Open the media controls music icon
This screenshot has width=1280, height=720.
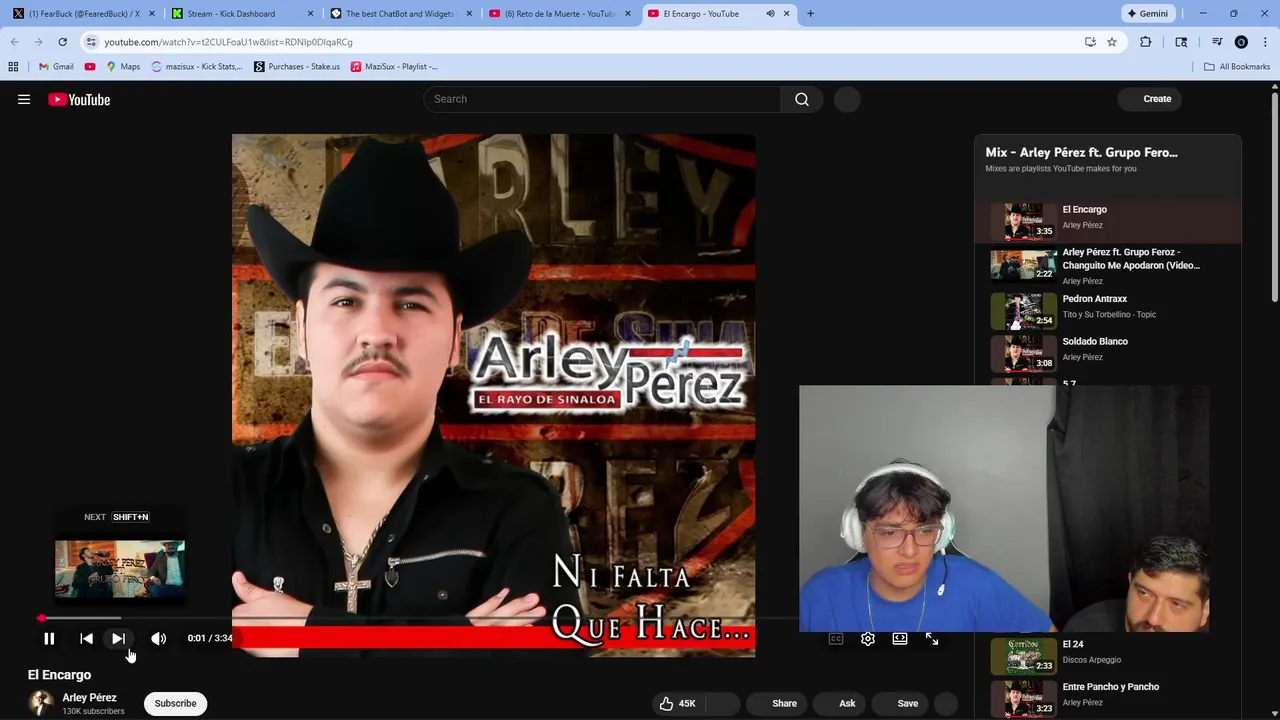pos(1217,42)
